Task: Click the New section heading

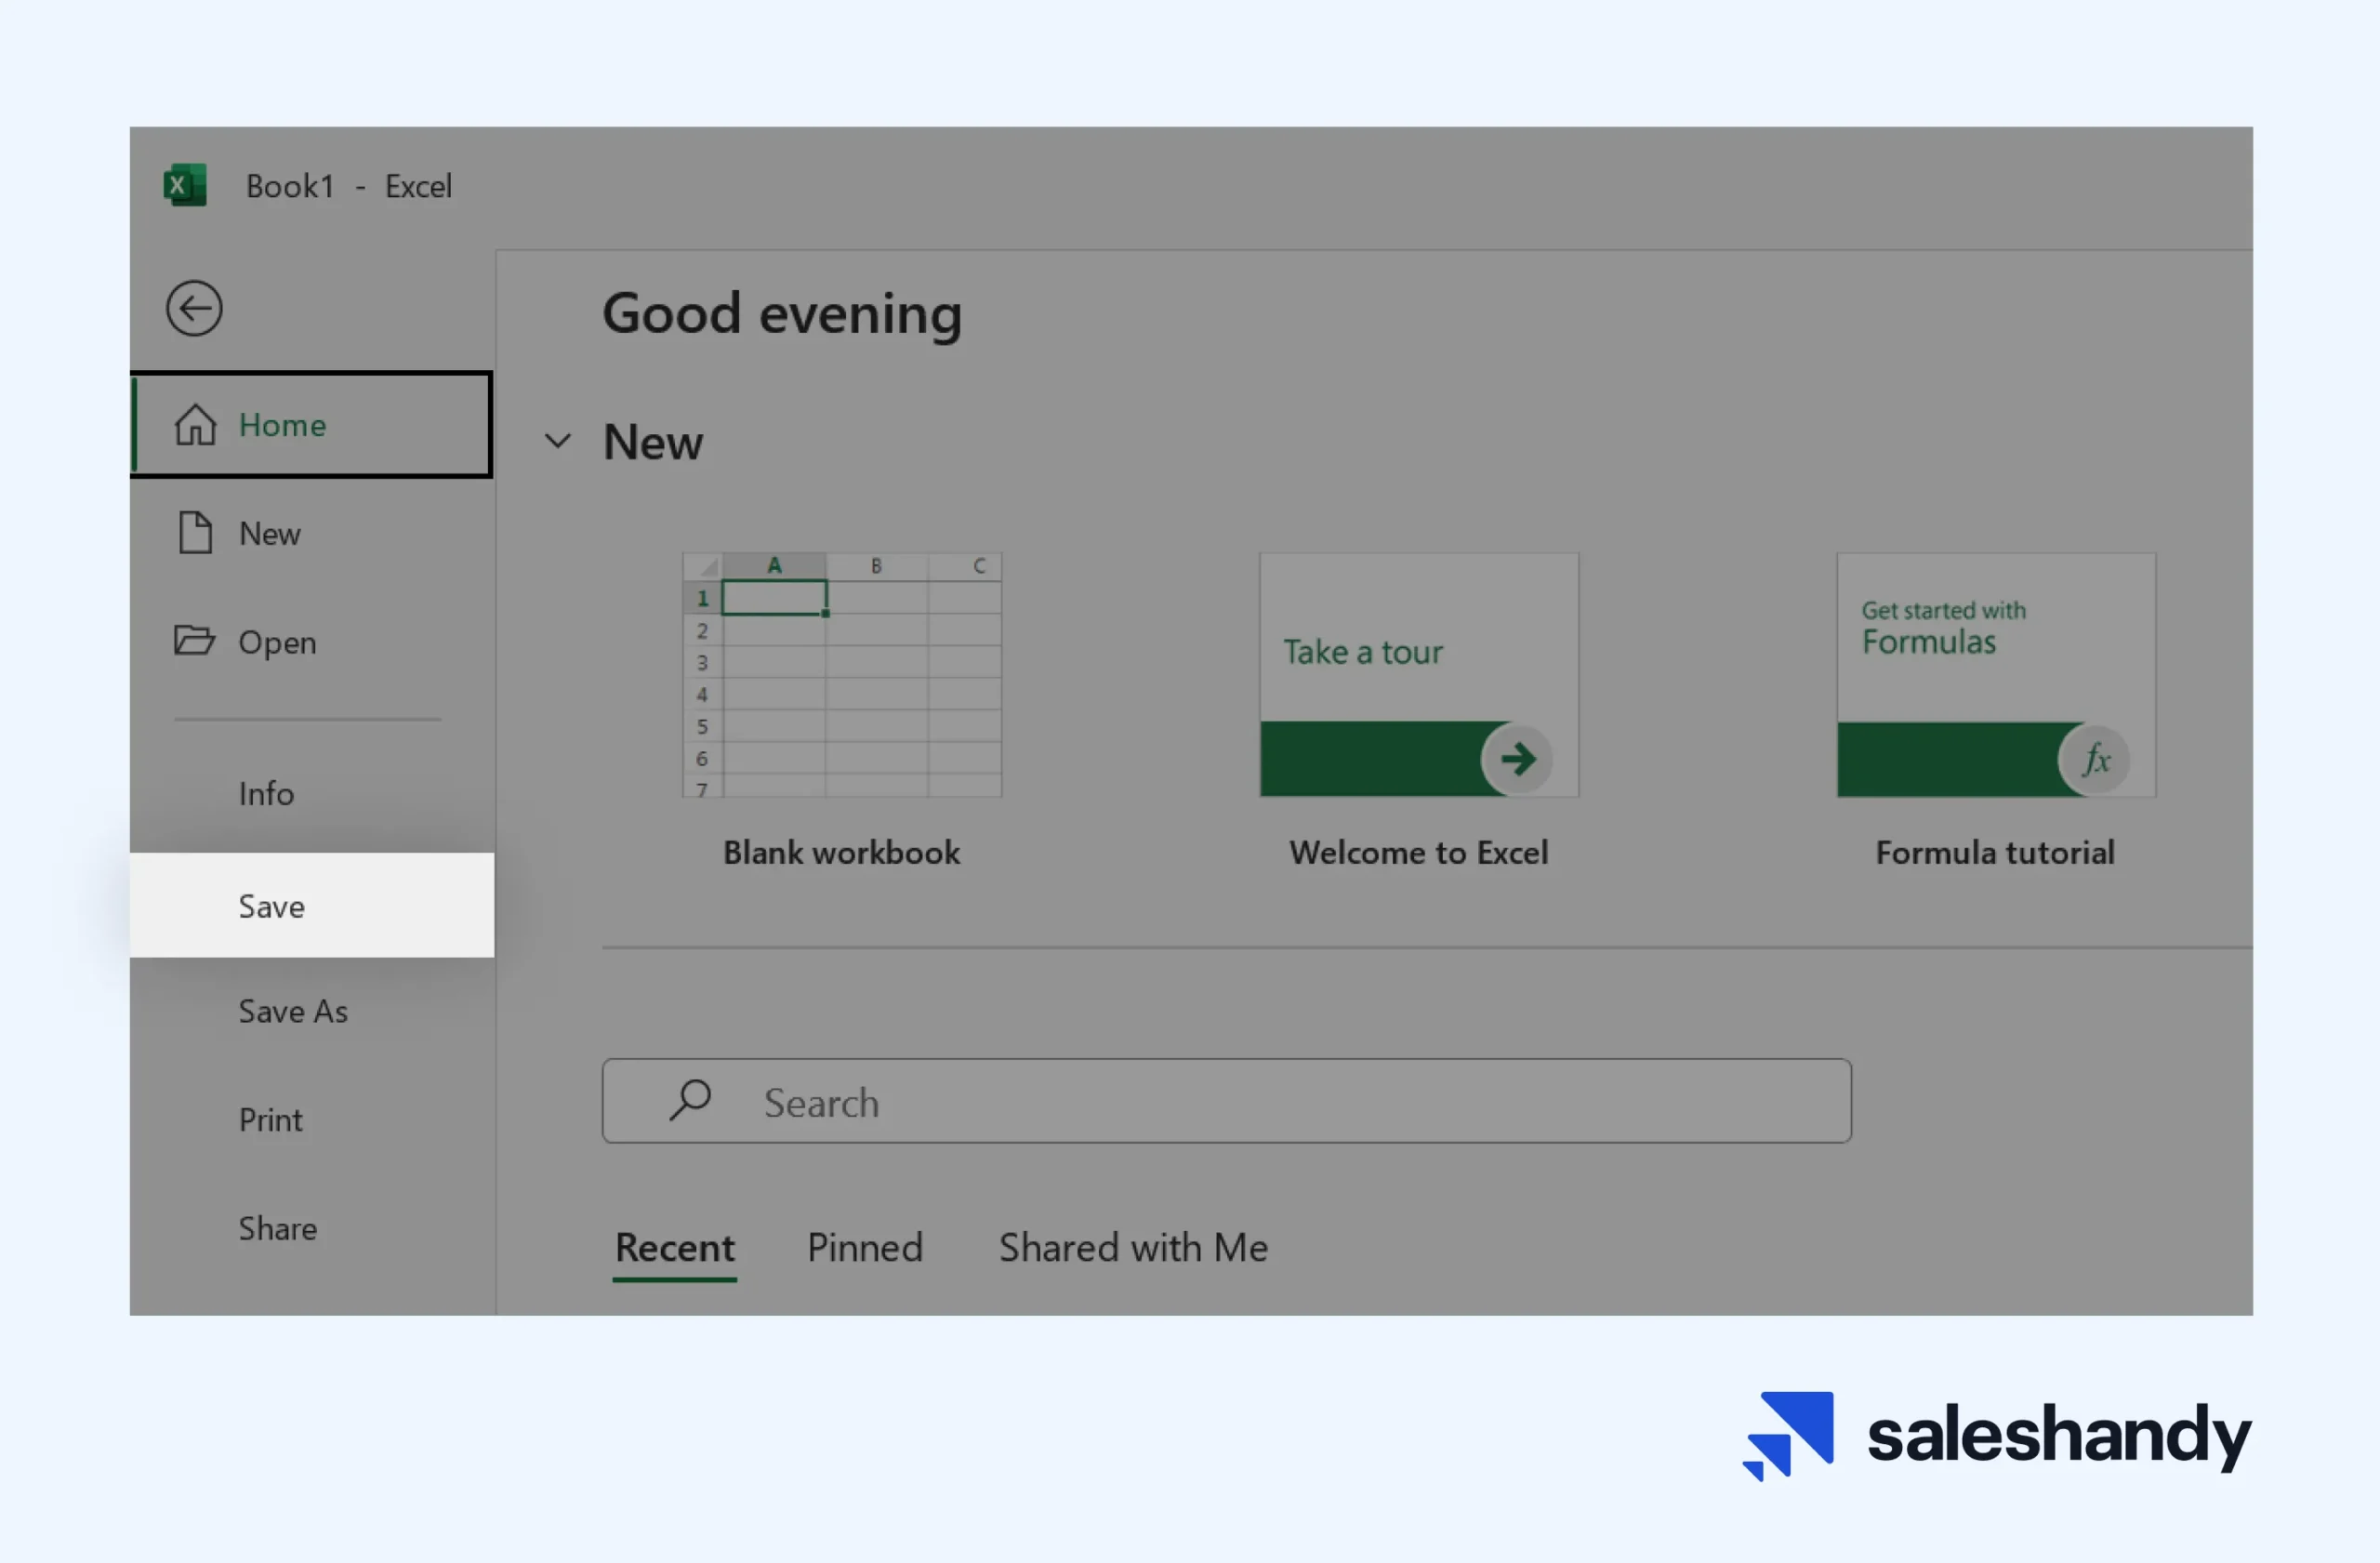Action: click(653, 442)
